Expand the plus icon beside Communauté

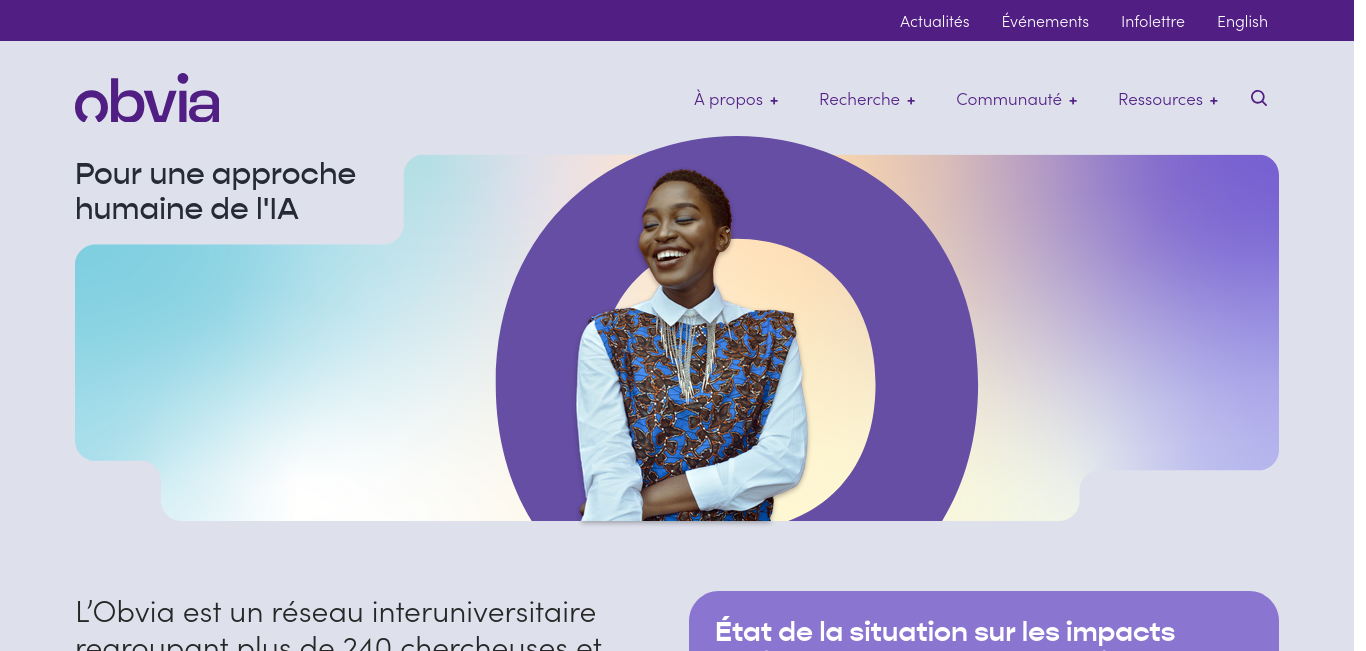pyautogui.click(x=1073, y=101)
